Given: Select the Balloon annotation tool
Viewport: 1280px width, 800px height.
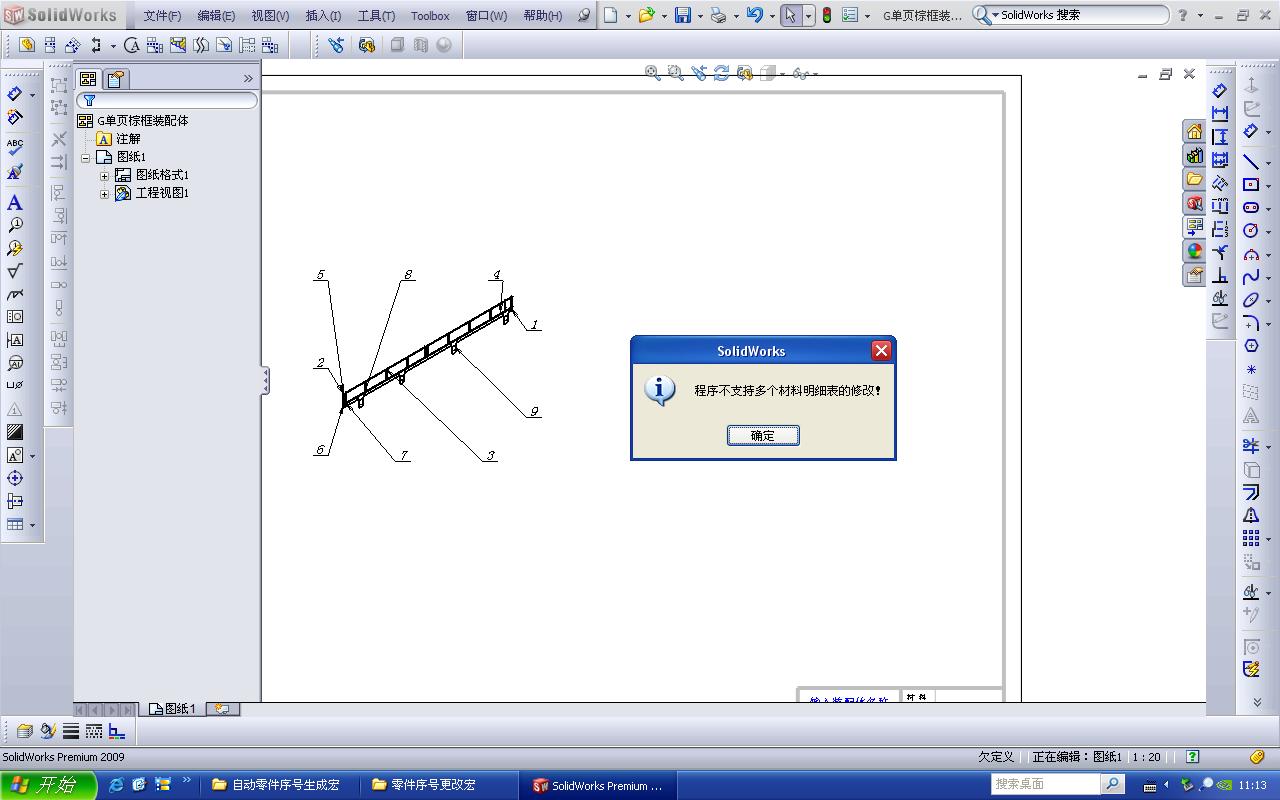Looking at the screenshot, I should pyautogui.click(x=15, y=225).
